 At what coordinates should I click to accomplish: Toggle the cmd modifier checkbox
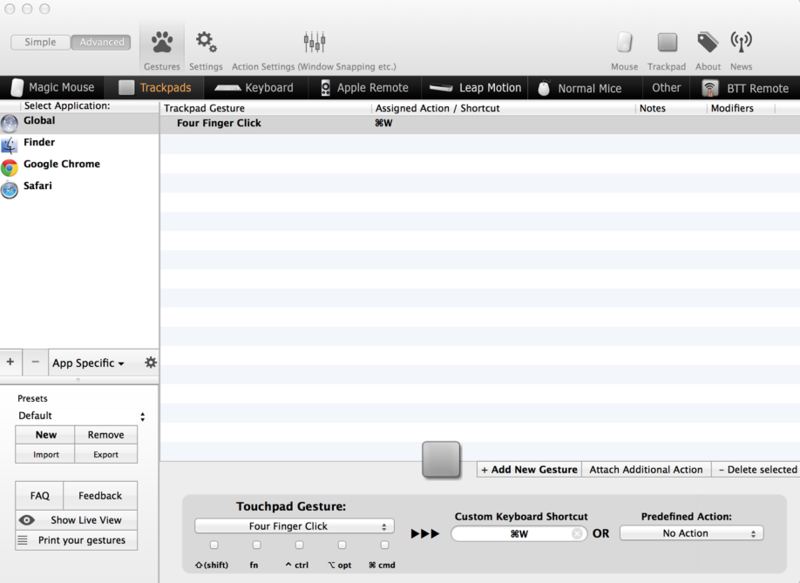tap(385, 545)
